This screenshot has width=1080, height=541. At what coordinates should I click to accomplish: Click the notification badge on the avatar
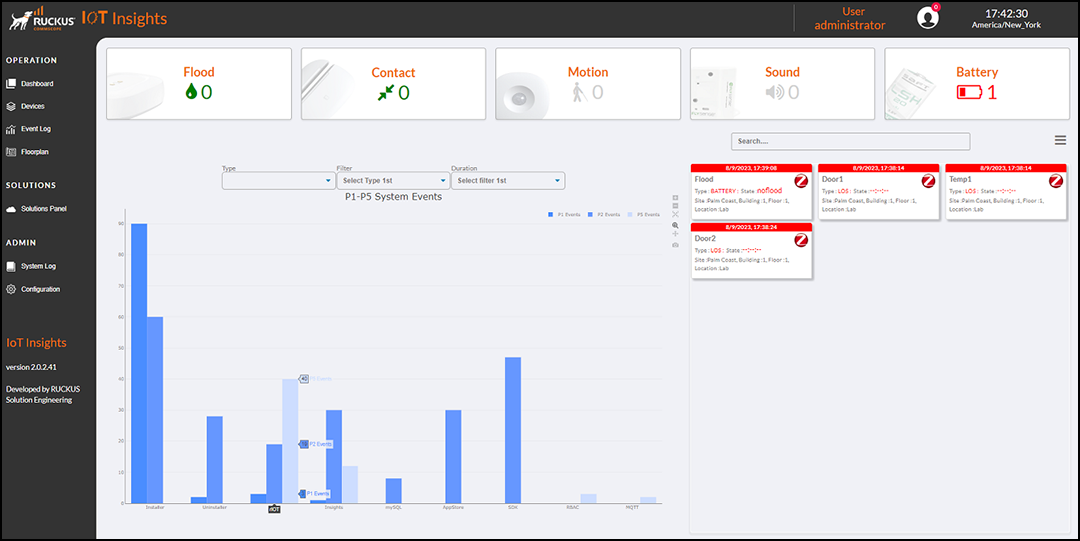935,8
